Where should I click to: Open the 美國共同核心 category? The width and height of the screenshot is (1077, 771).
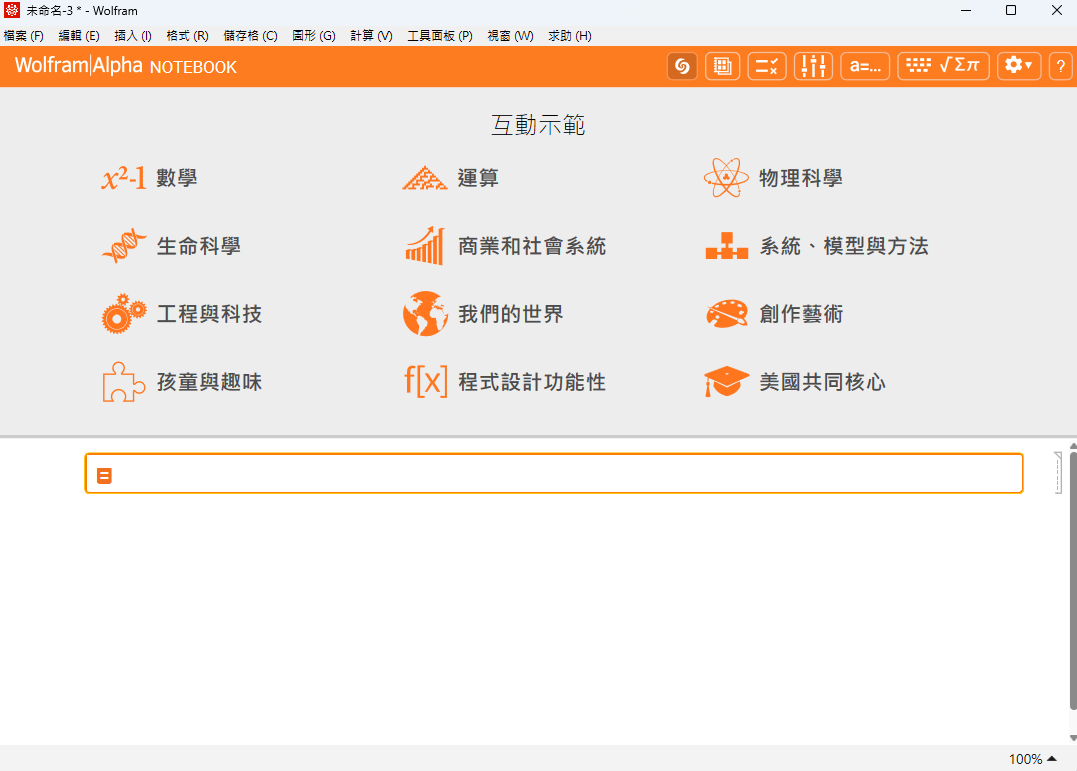[822, 382]
